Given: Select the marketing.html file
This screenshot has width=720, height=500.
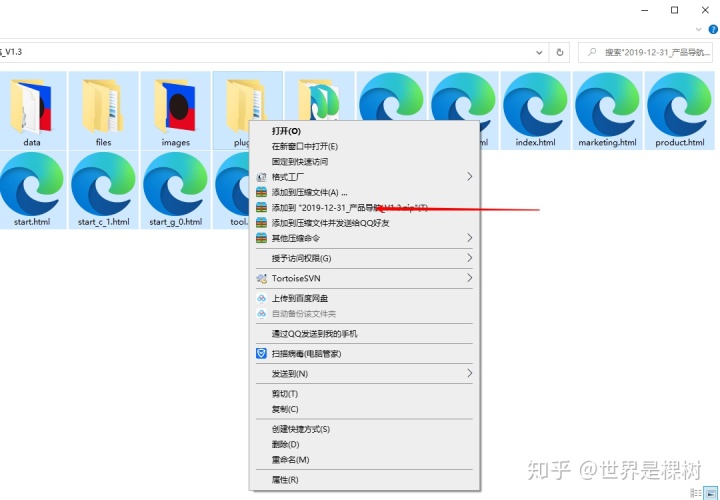Looking at the screenshot, I should pos(607,111).
